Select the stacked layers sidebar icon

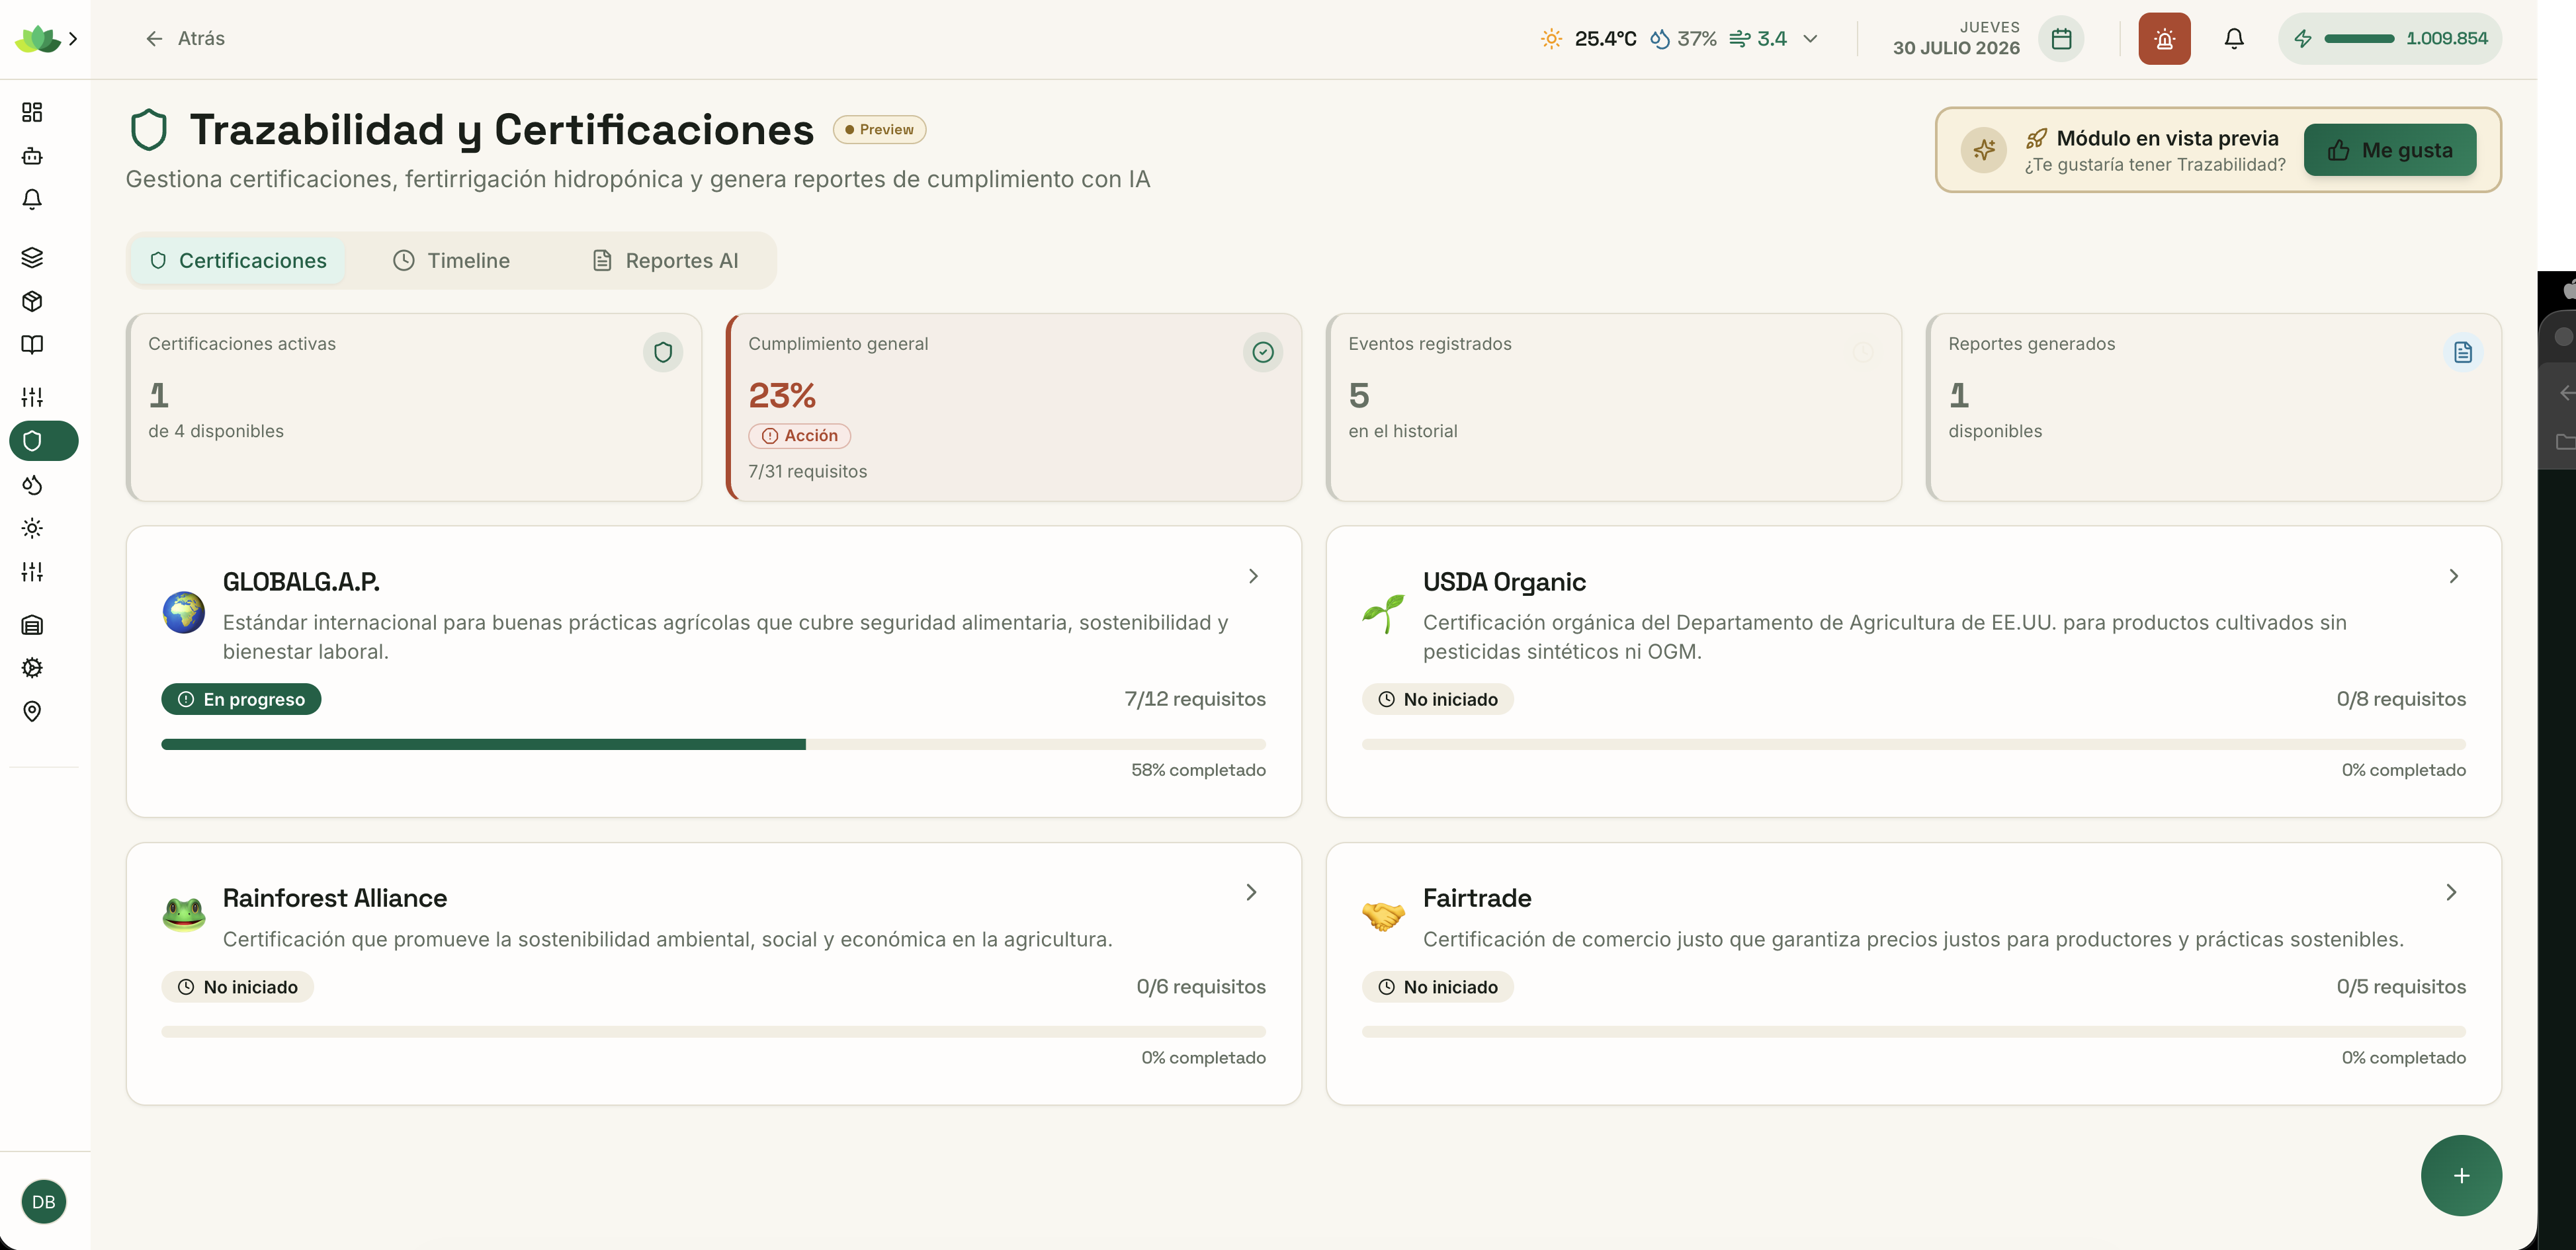tap(32, 257)
